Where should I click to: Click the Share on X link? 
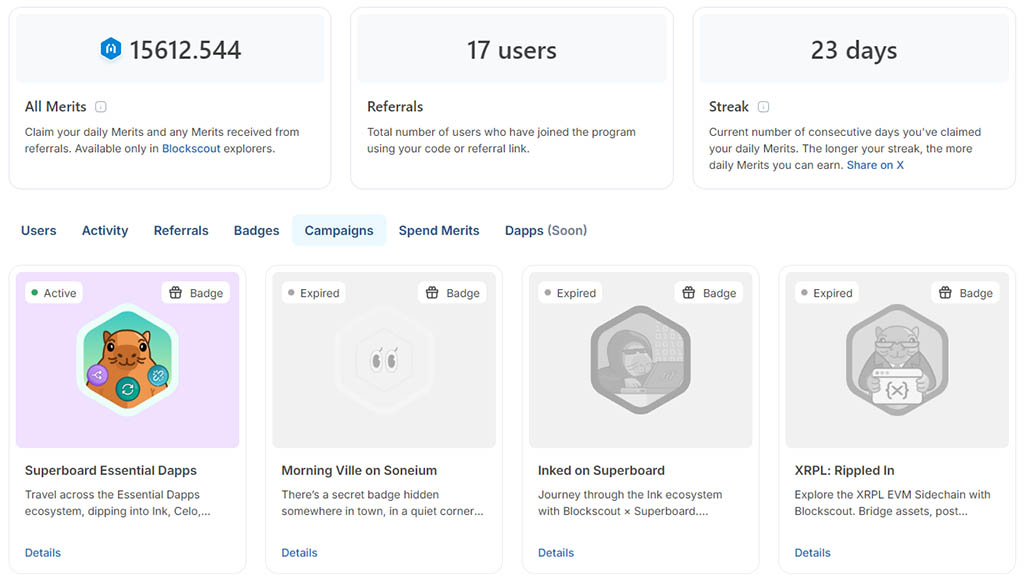[875, 165]
